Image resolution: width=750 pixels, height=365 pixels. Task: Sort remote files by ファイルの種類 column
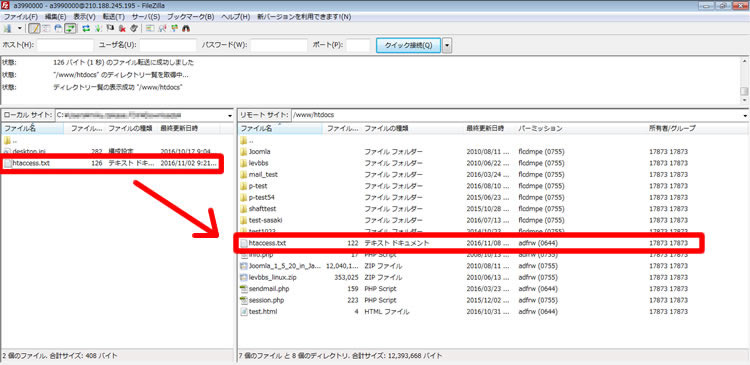413,128
